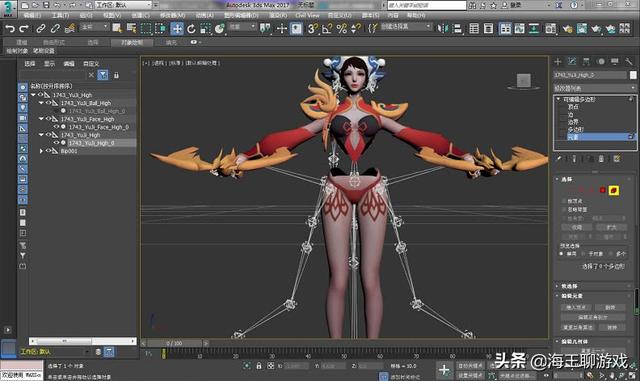Viewport: 640px width, 381px height.
Task: Click the Set Key large plus button
Action: pyautogui.click(x=444, y=370)
